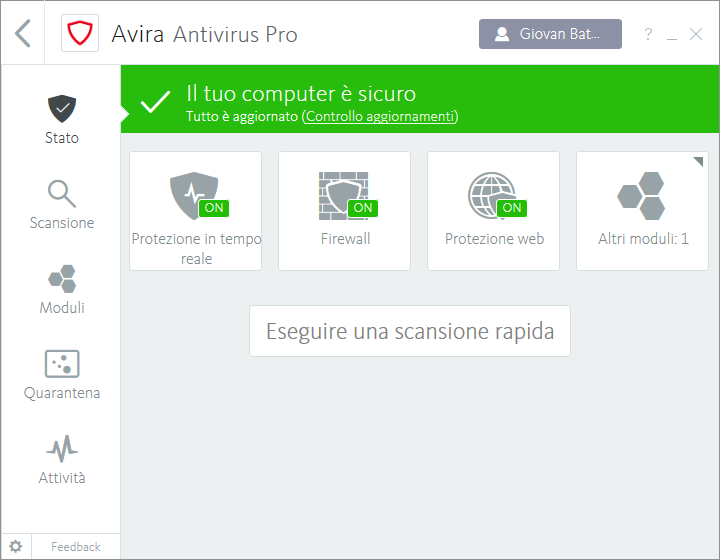Open the Altri moduli: 1 tile
The width and height of the screenshot is (720, 560).
tap(643, 211)
